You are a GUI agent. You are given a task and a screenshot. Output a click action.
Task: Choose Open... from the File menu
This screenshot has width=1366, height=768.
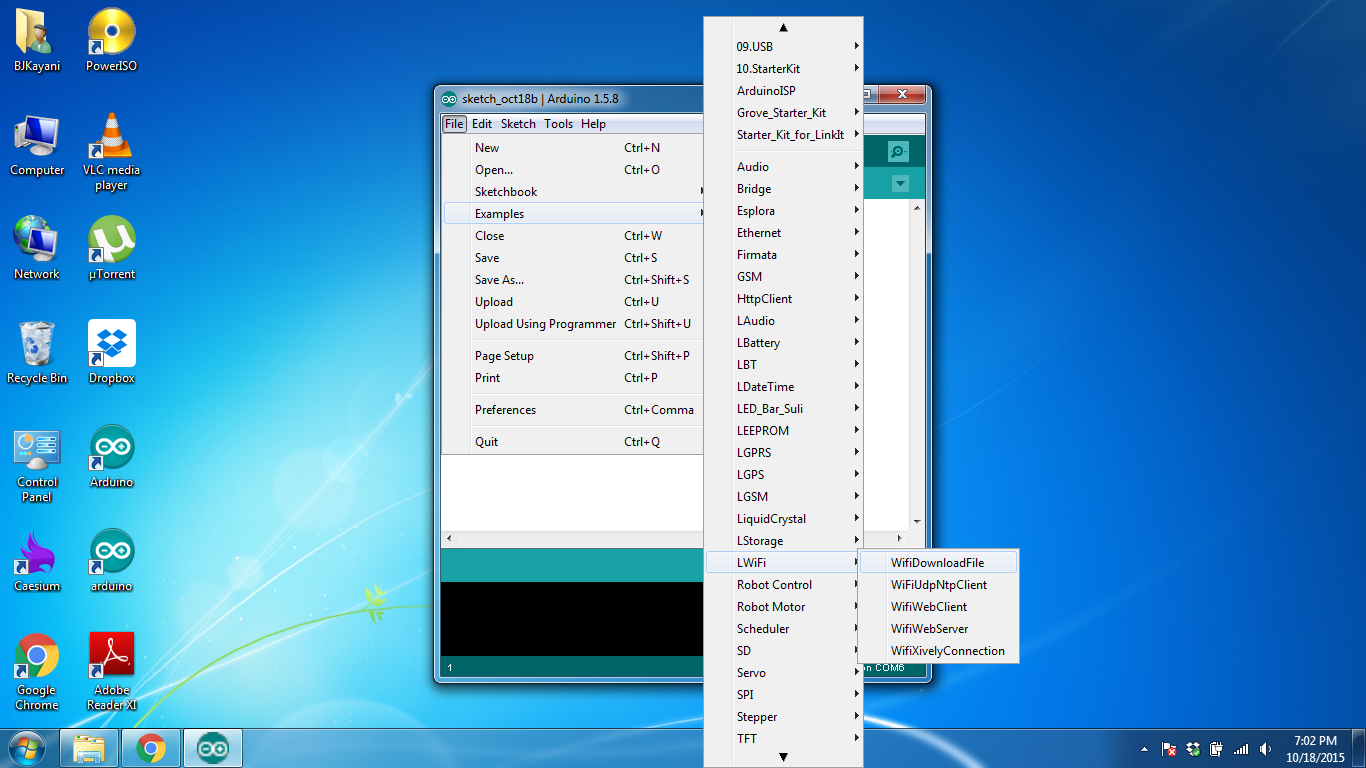pyautogui.click(x=574, y=170)
